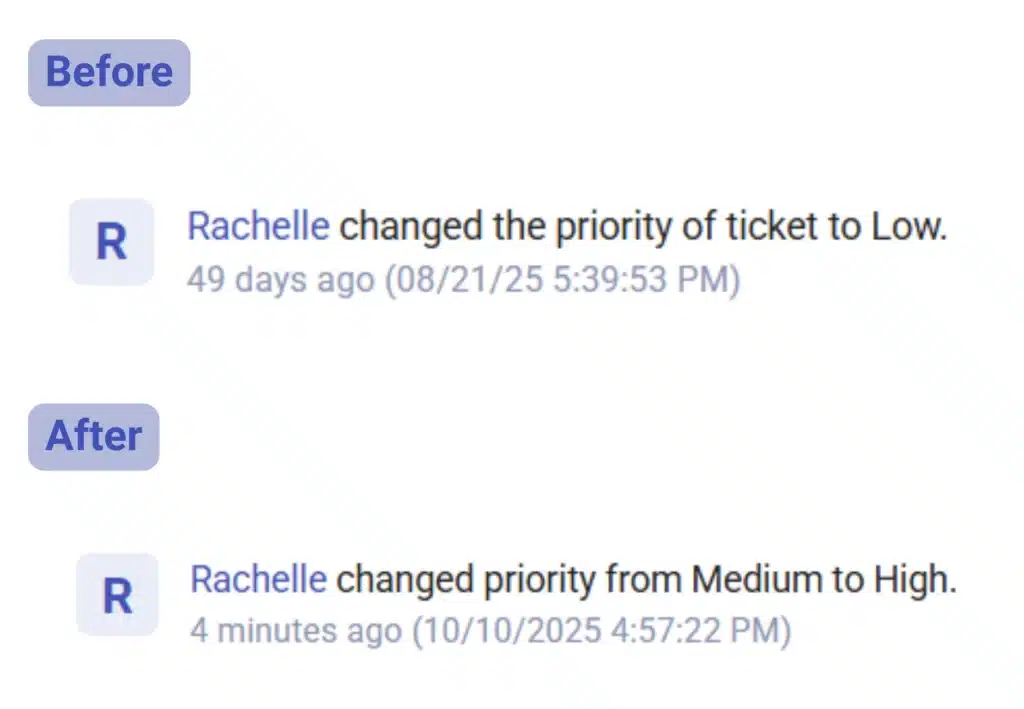Open Rachelle's profile link in the Before entry

(258, 227)
